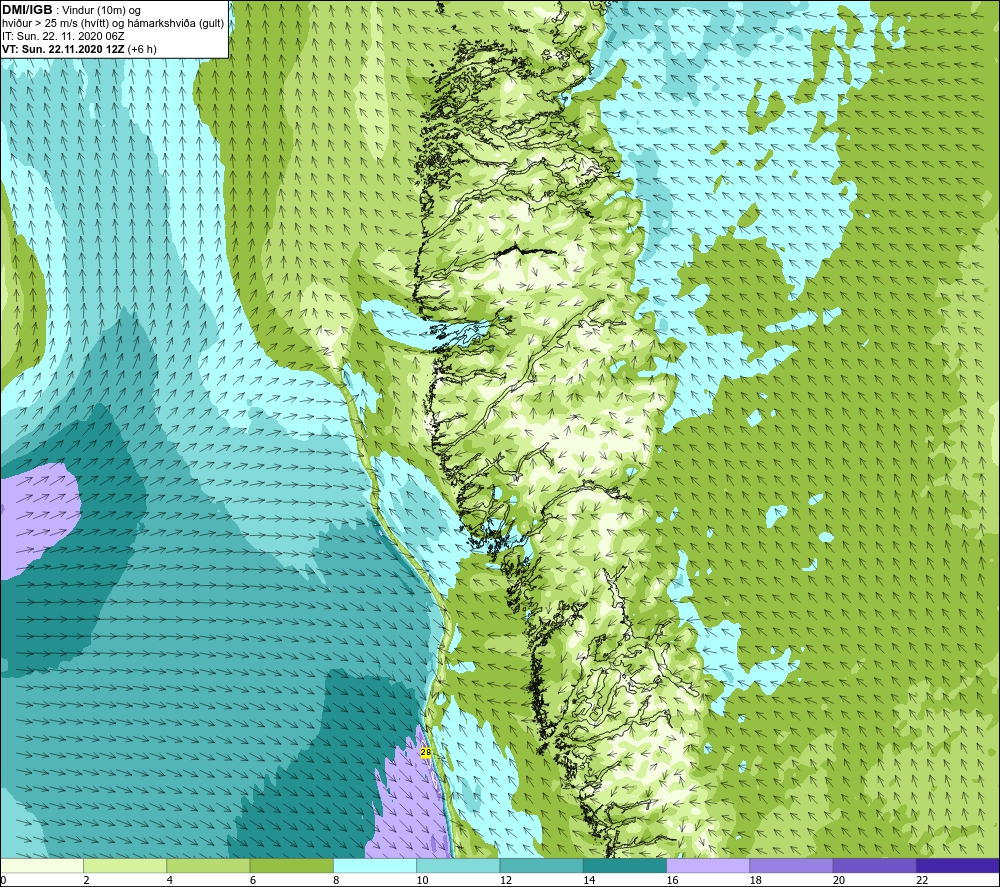
Task: Click the 20–22 m/s violet swatch
Action: (x=874, y=865)
